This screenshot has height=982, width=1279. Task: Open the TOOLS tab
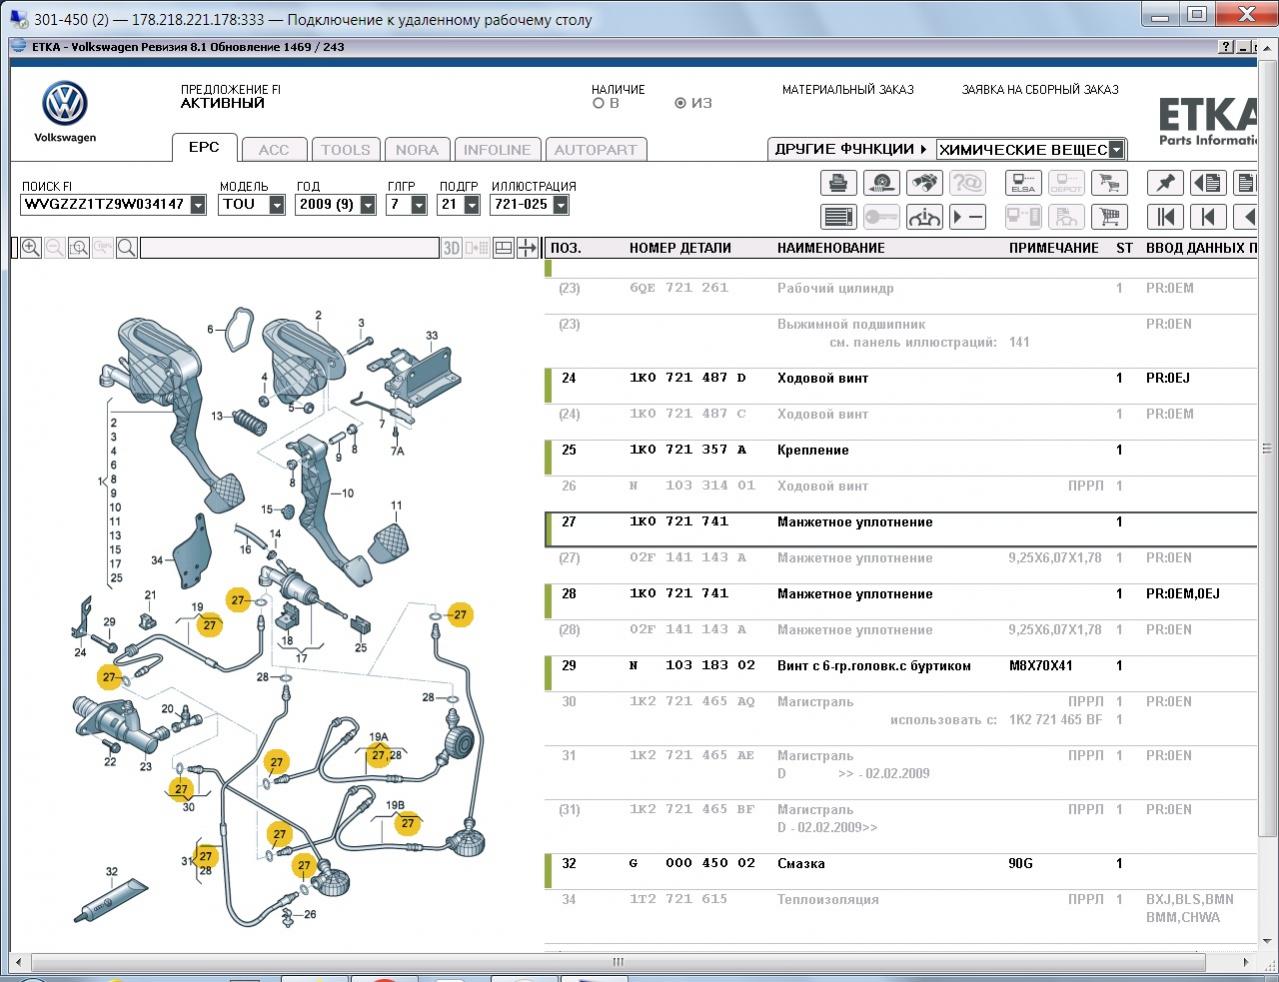coord(346,150)
